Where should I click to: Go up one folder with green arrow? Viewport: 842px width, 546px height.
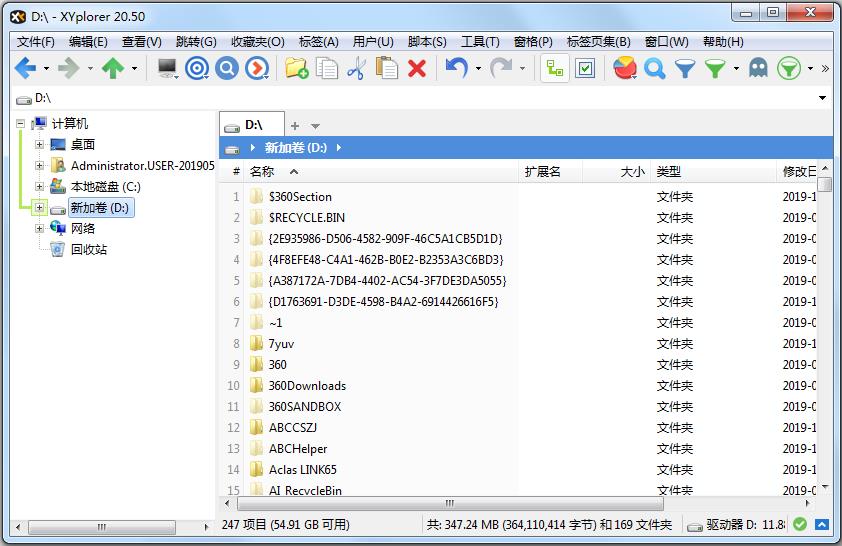113,68
